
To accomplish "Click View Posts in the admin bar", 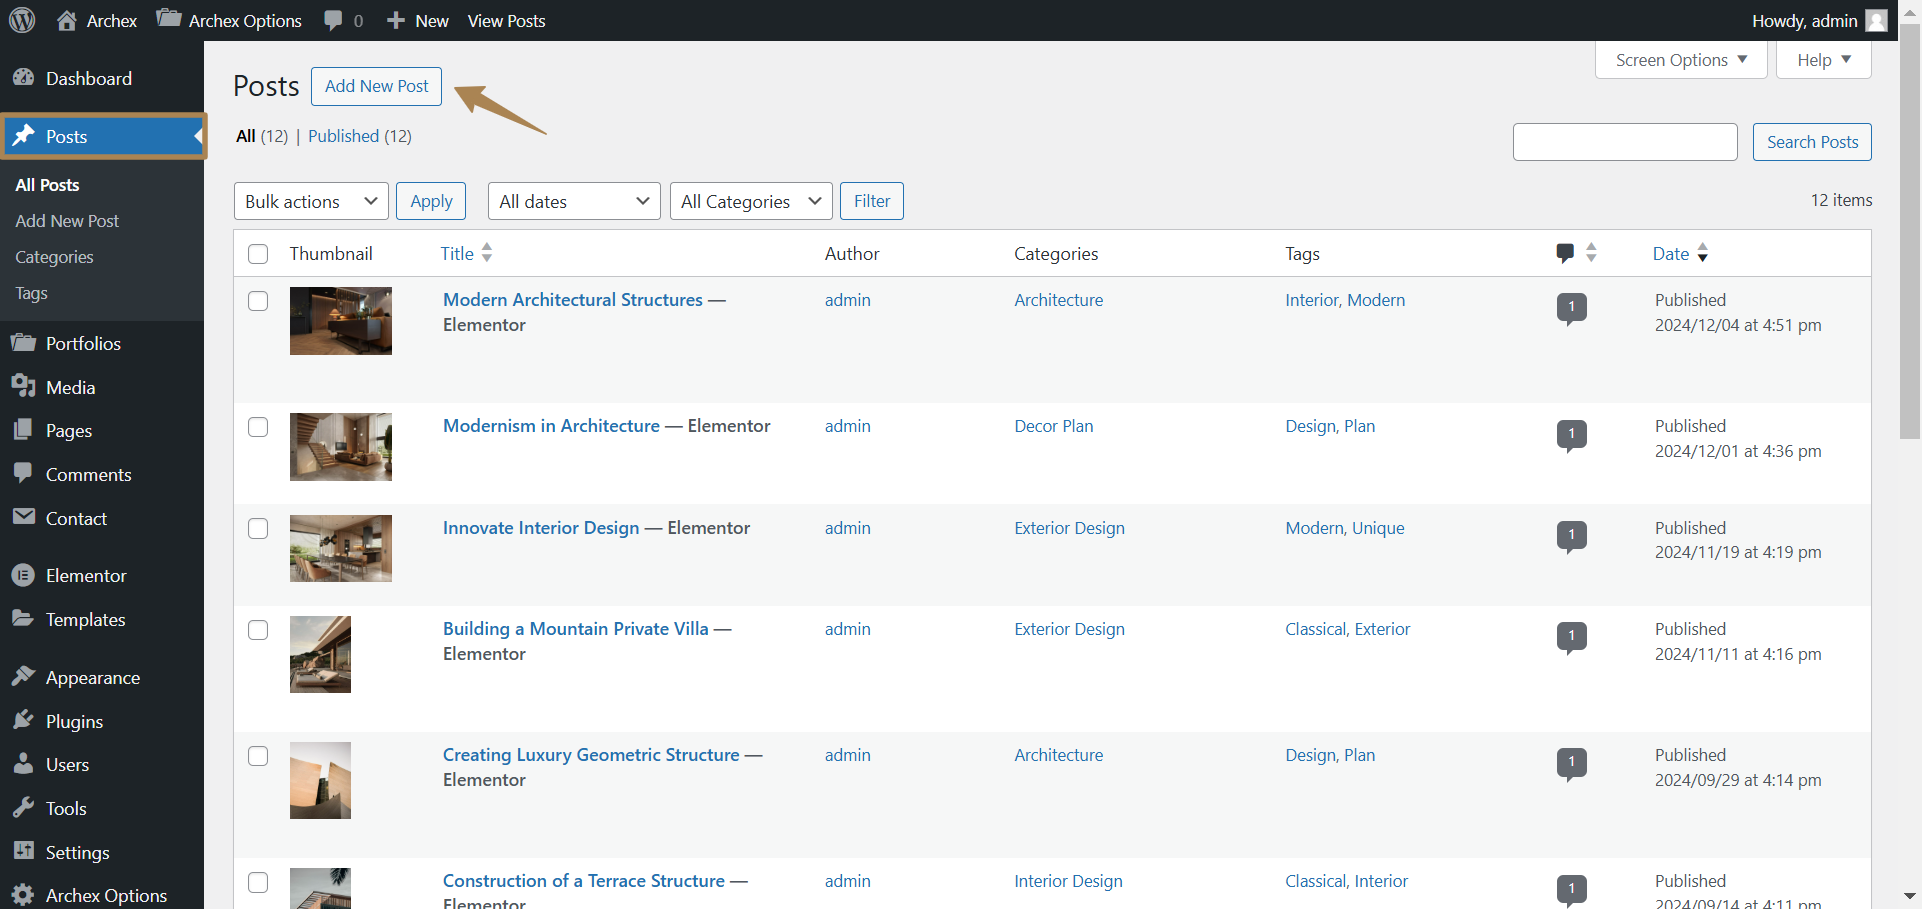I will [506, 20].
